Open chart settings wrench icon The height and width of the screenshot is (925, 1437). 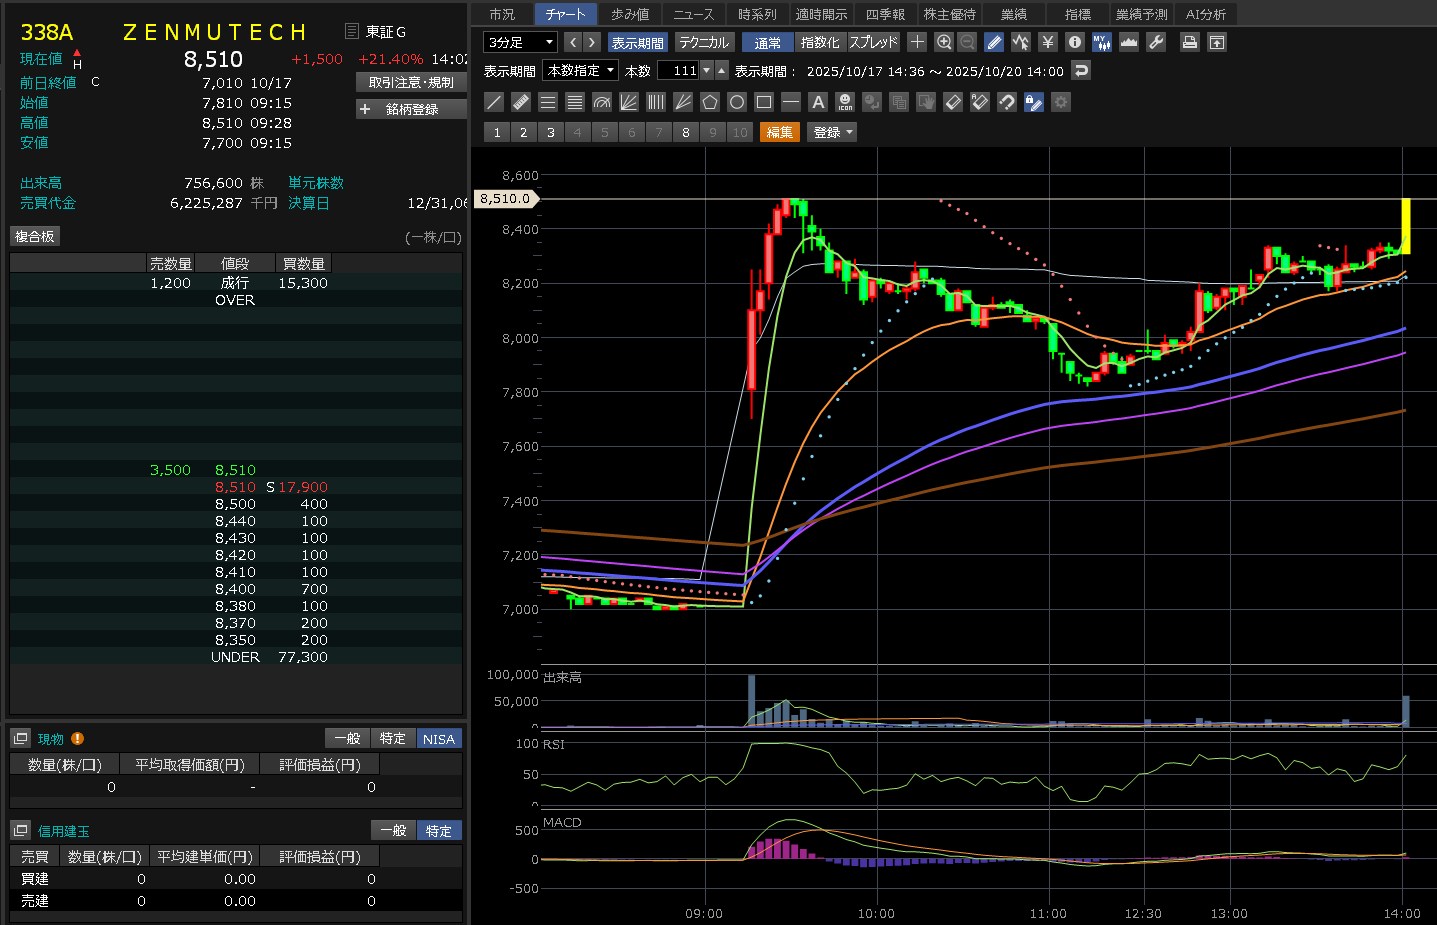[x=1156, y=42]
